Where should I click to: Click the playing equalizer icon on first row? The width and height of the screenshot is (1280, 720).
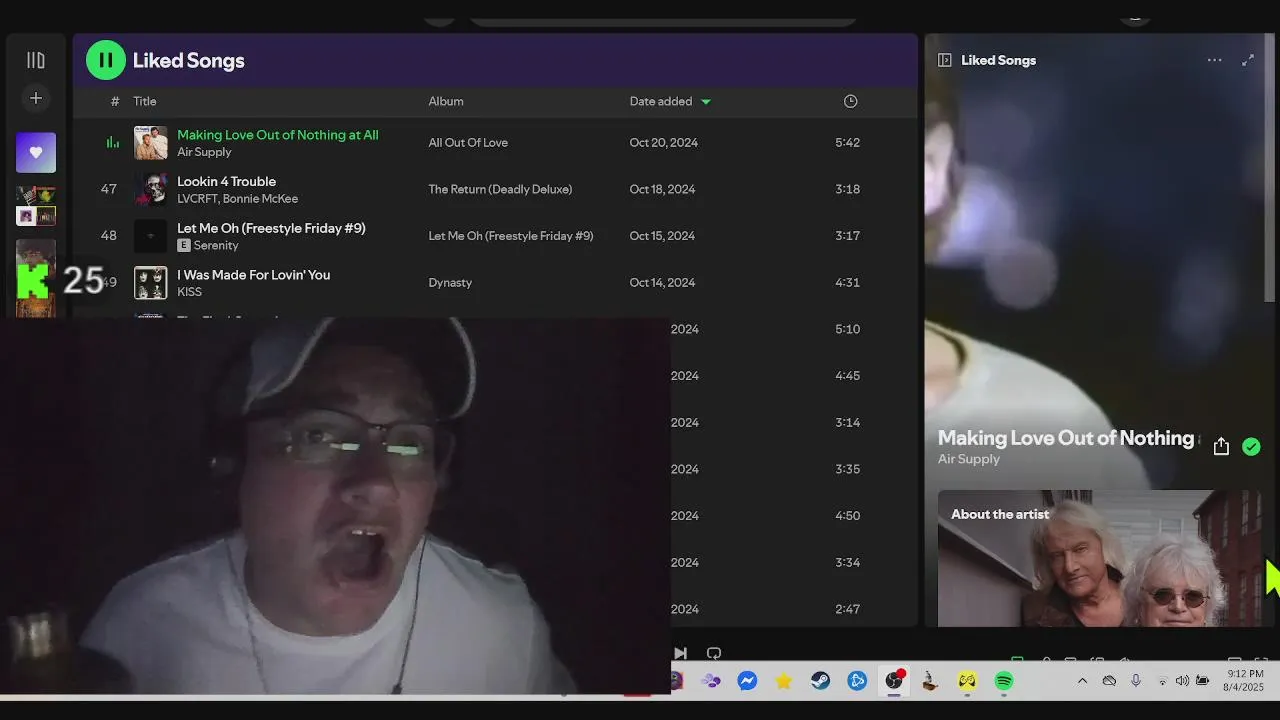(113, 142)
